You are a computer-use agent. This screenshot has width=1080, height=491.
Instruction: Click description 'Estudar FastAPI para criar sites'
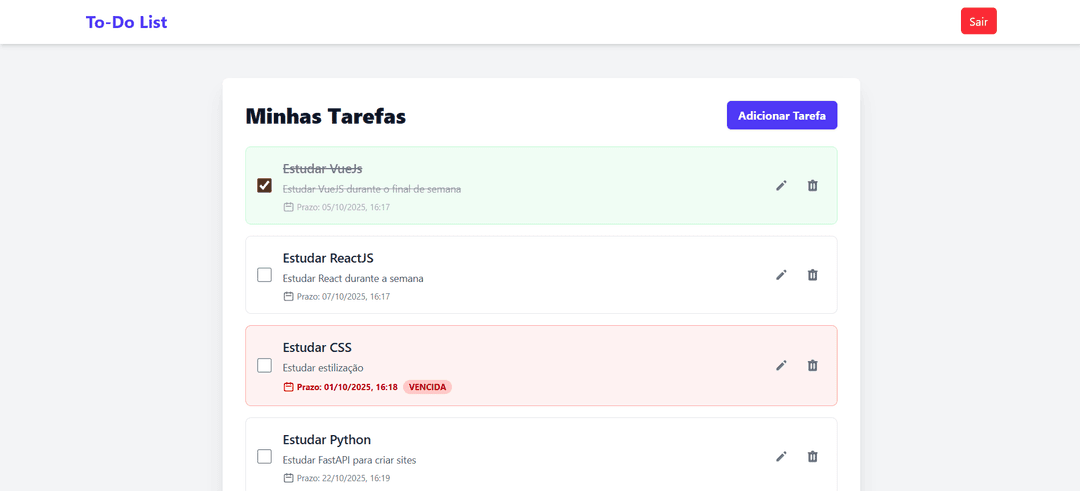coord(349,459)
